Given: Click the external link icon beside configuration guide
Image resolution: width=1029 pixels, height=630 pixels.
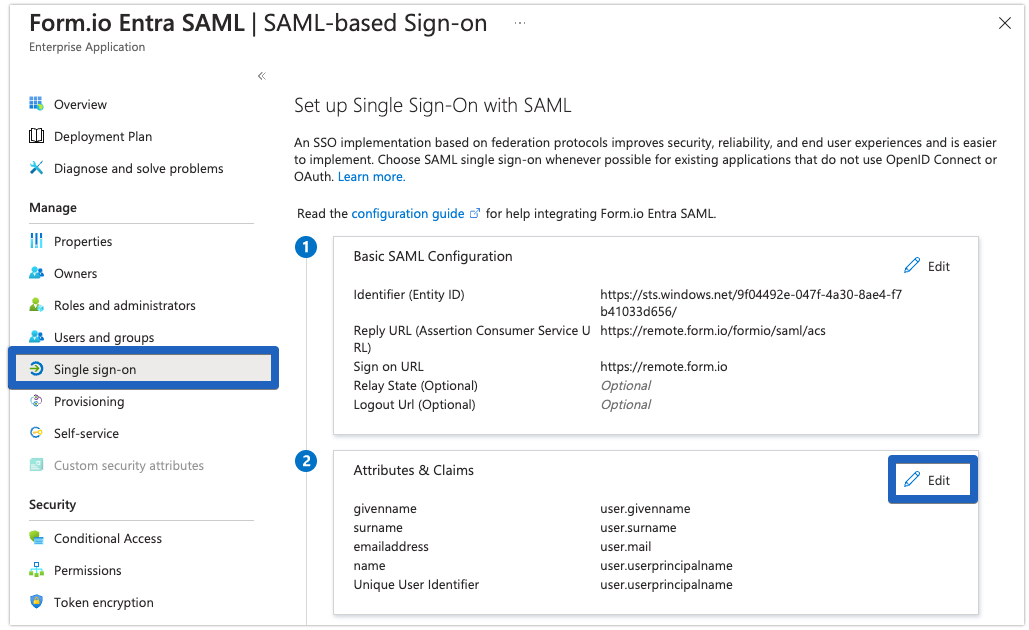Looking at the screenshot, I should click(474, 213).
